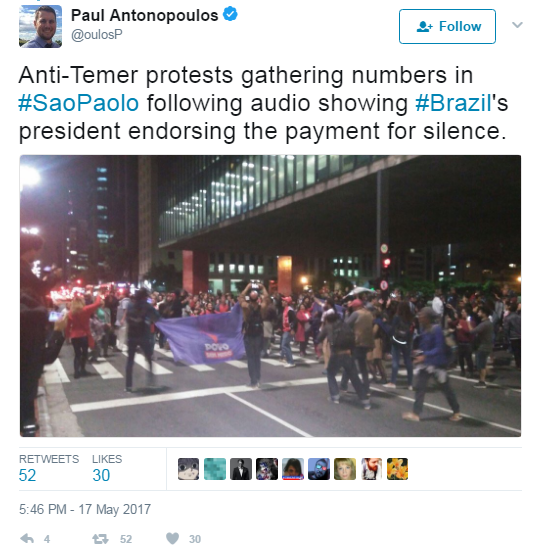Open the #Brazil hashtag
This screenshot has width=542, height=558.
(453, 103)
